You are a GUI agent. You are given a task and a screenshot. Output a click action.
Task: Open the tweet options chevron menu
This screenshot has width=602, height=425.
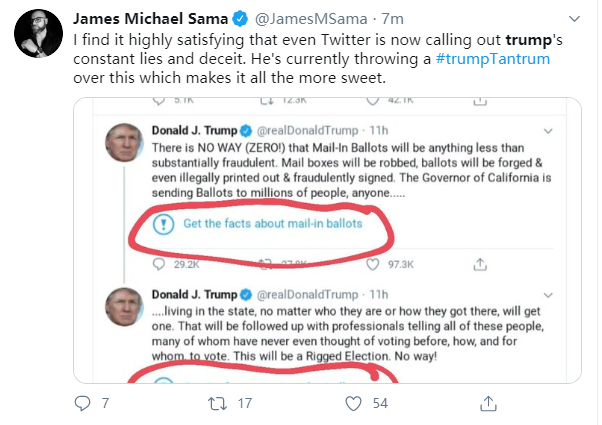[574, 19]
